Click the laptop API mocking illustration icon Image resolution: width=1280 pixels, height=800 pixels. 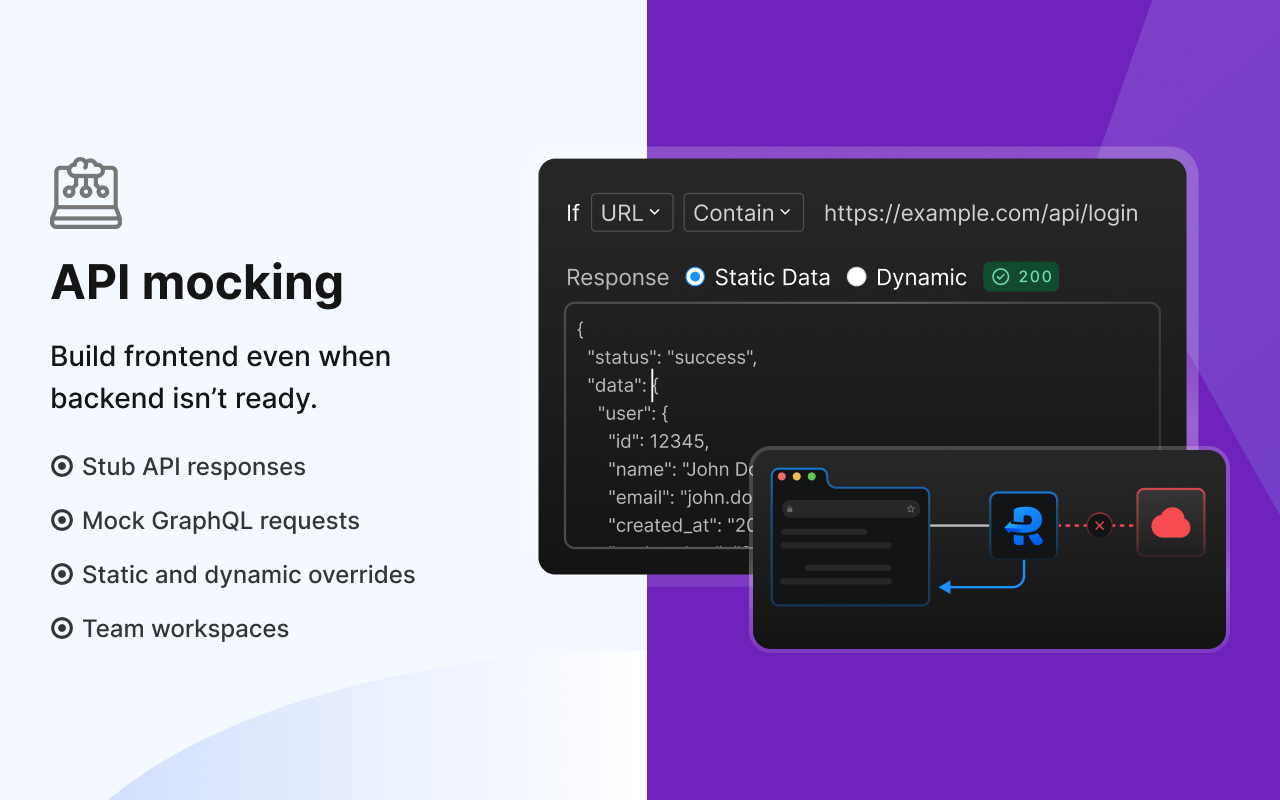tap(86, 193)
